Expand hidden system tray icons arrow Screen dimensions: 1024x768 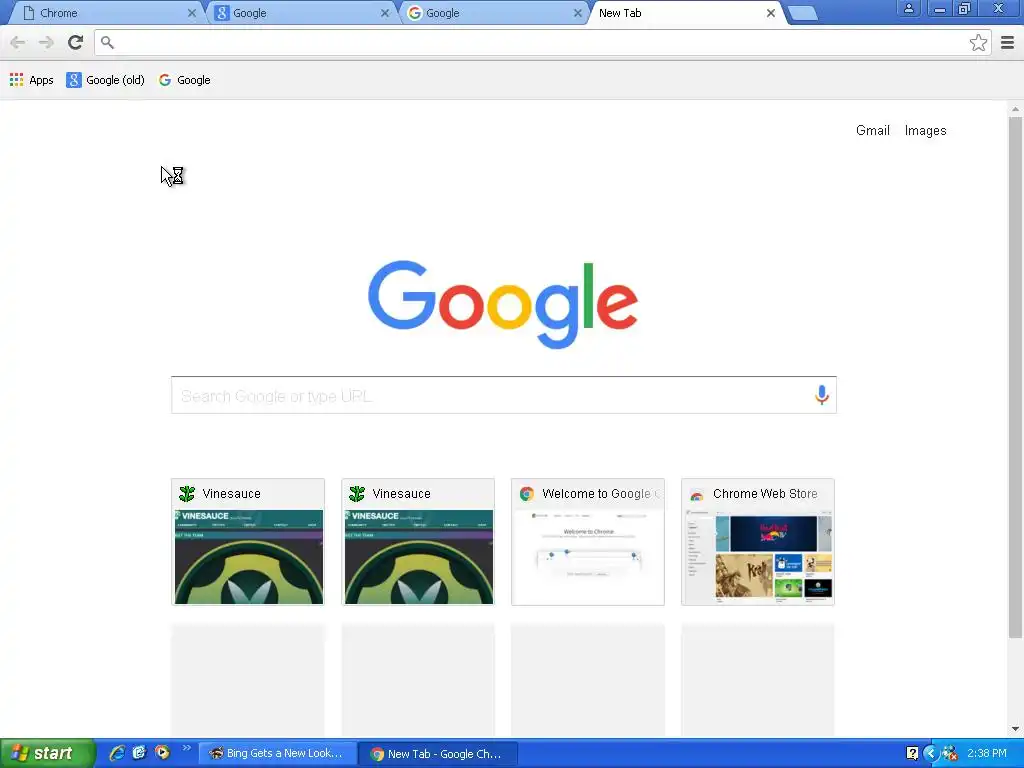(931, 754)
